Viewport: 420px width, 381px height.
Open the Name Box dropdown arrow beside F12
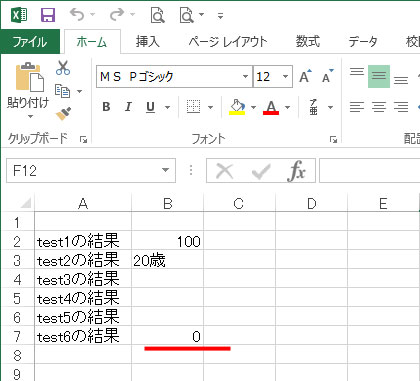(165, 170)
